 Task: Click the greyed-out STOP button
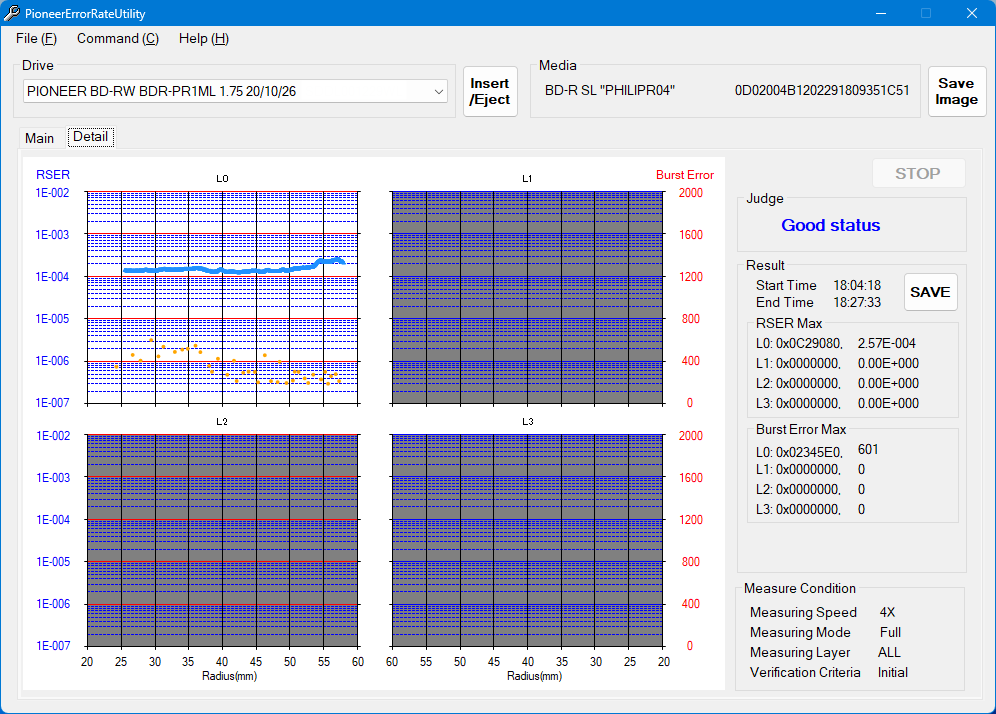917,173
